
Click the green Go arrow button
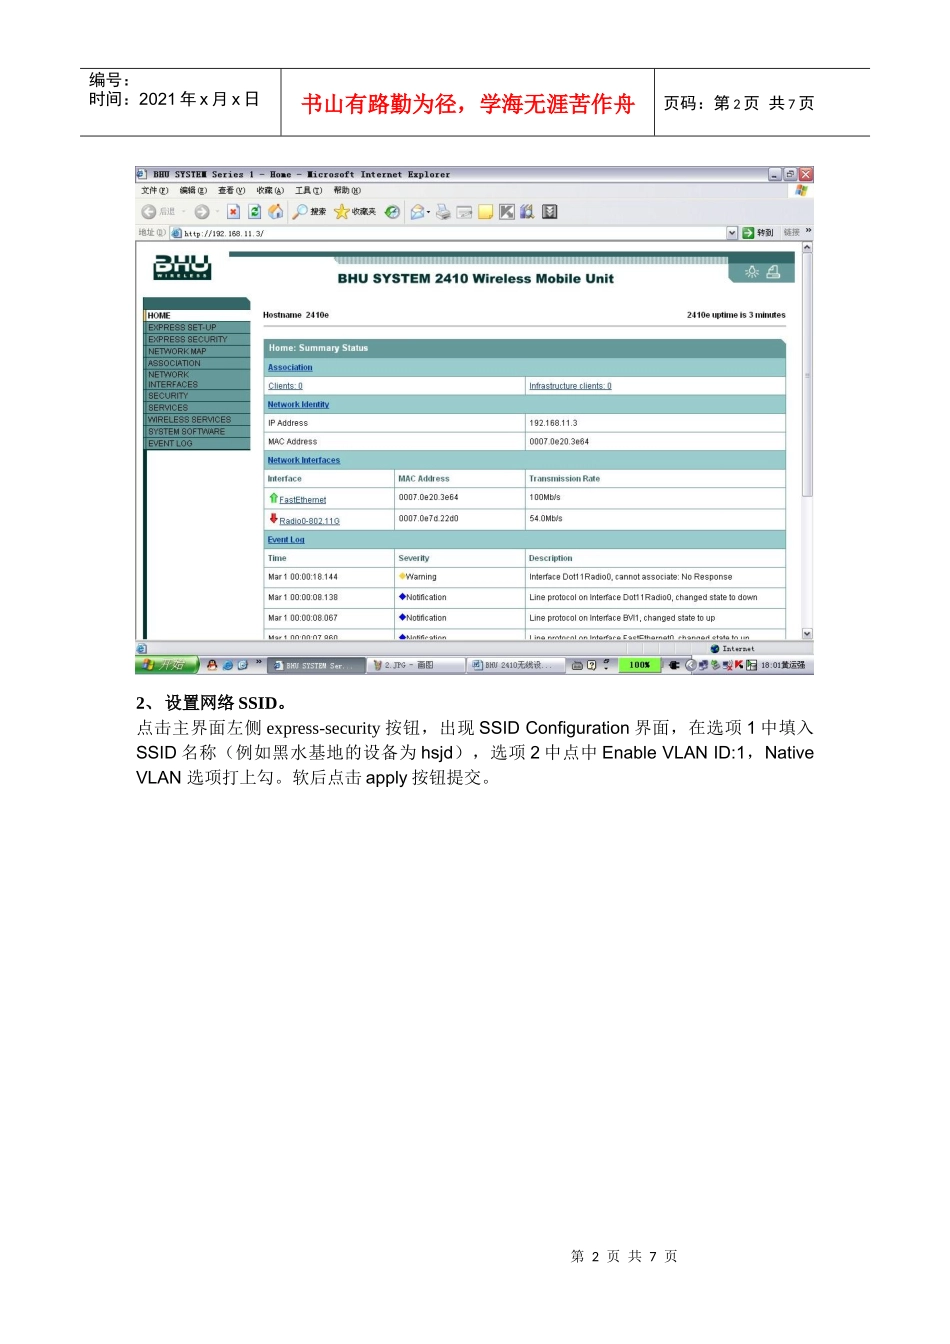[748, 233]
